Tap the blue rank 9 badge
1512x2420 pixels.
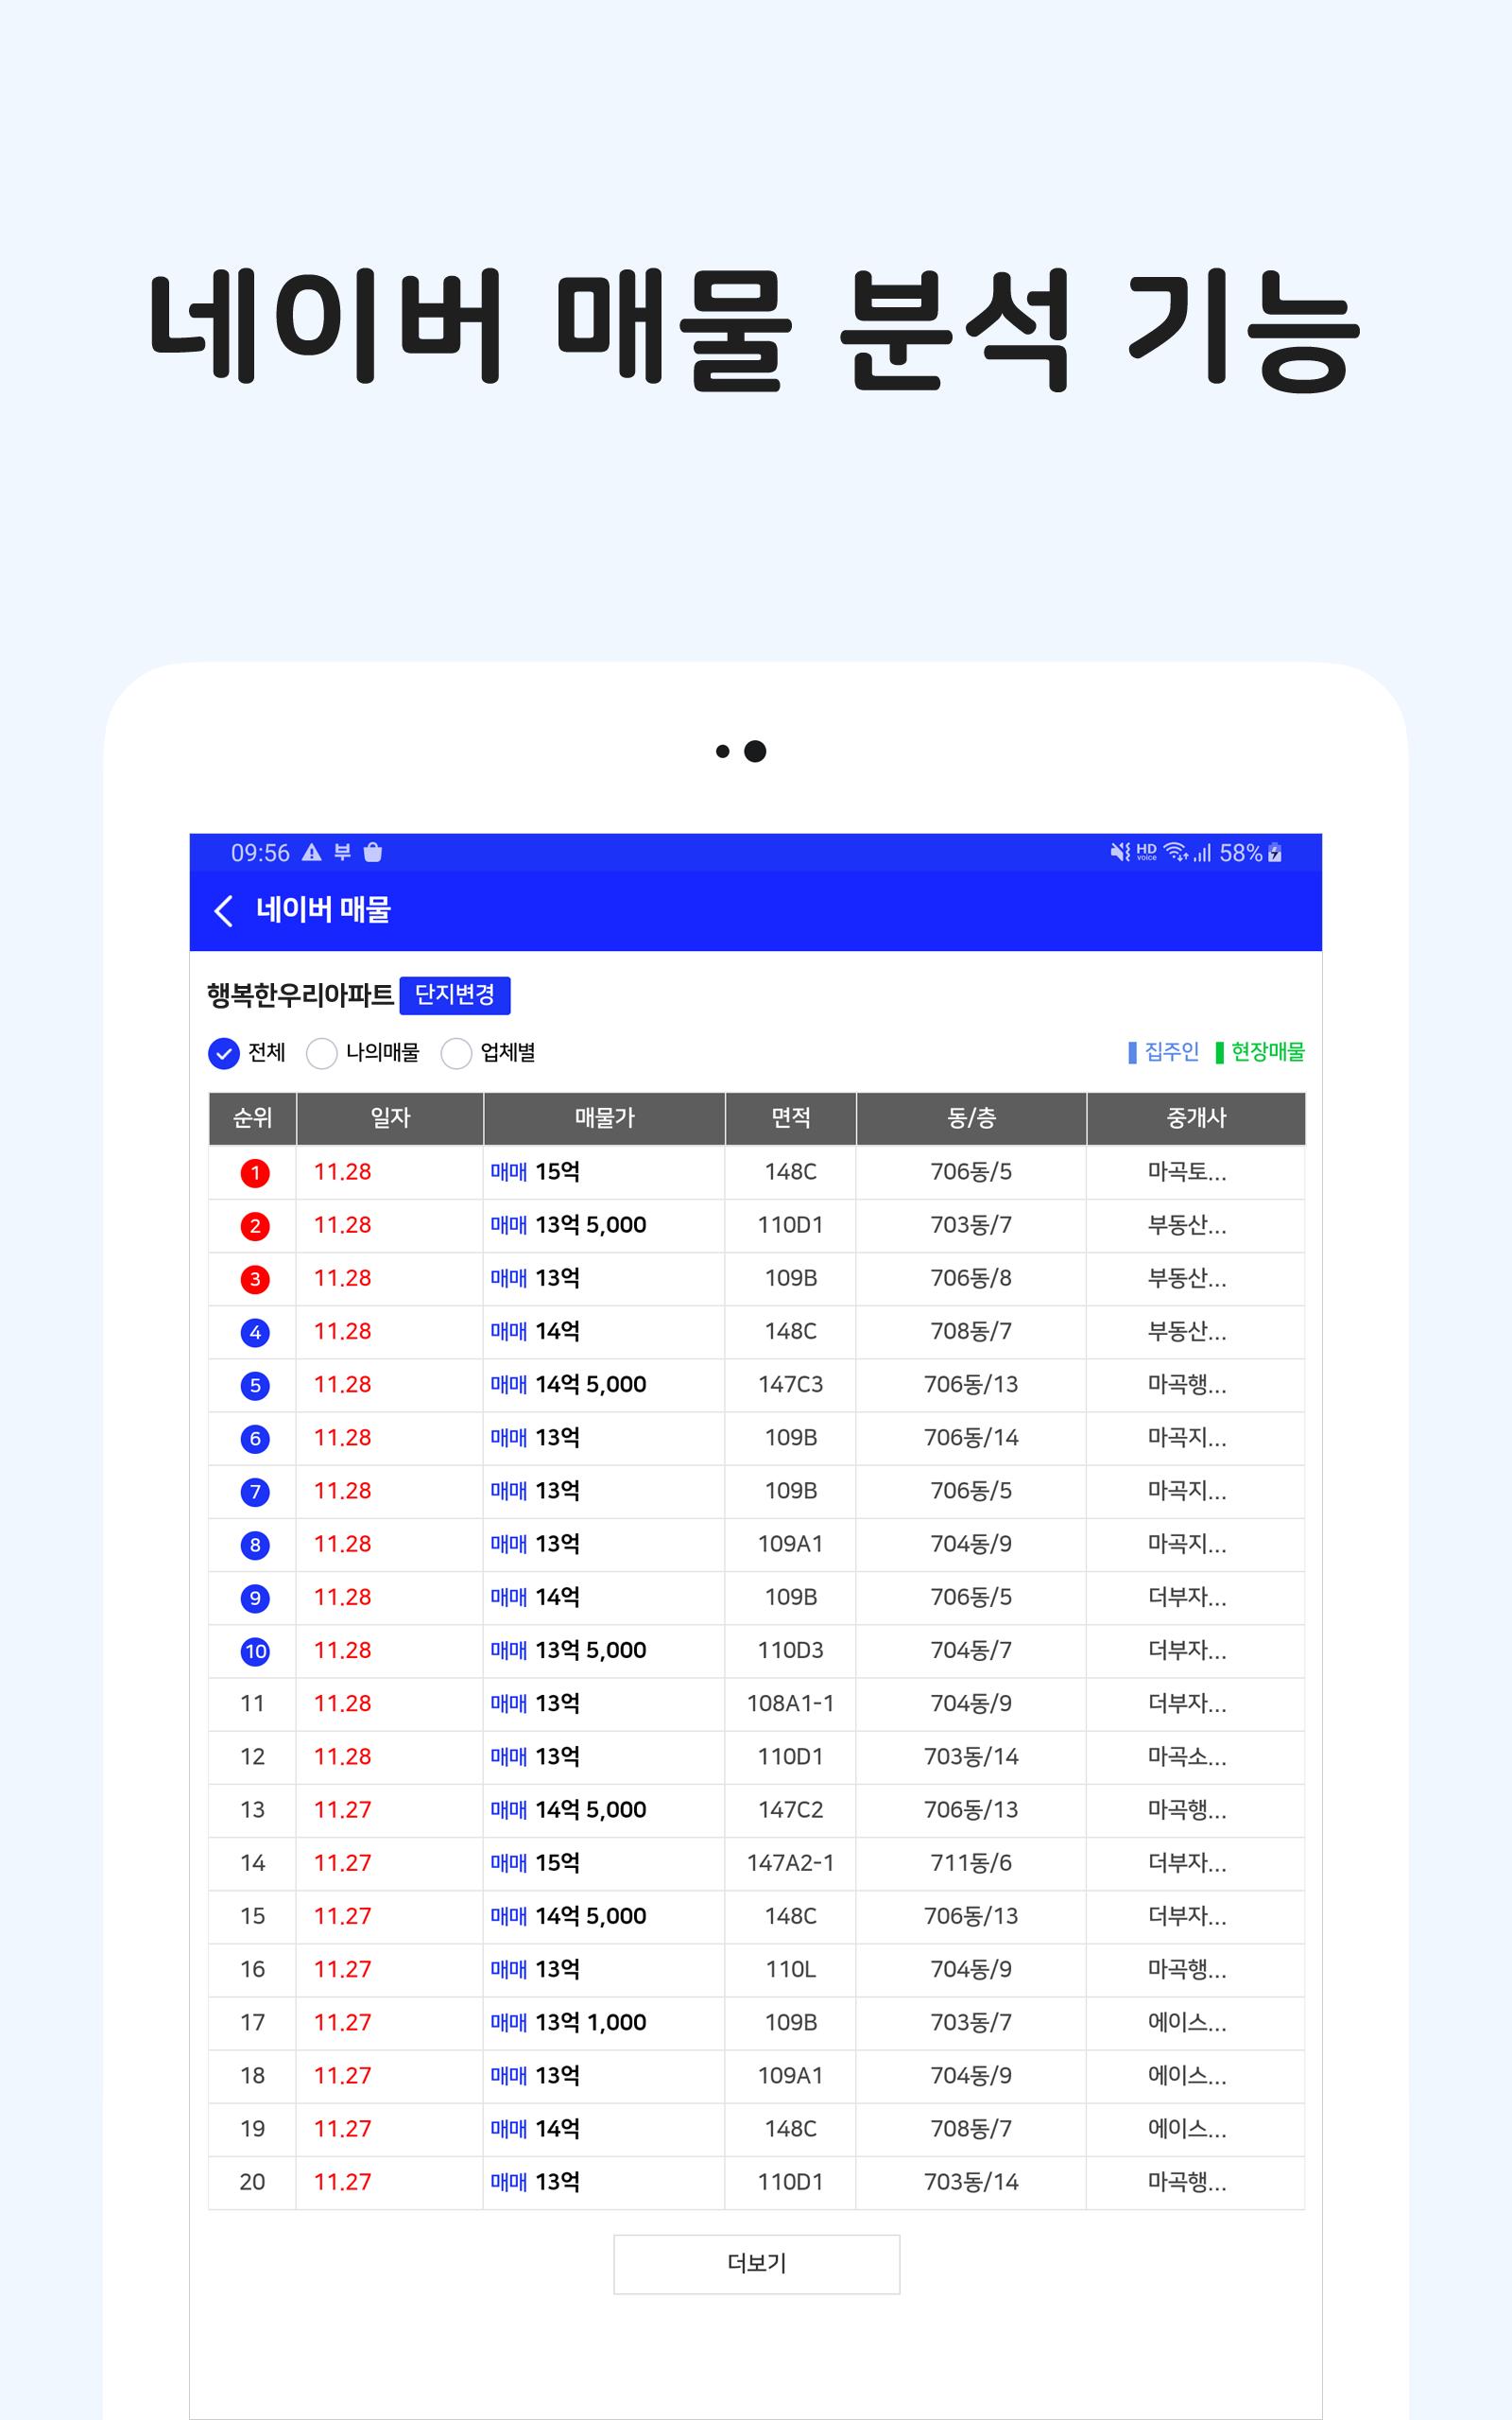[x=255, y=1598]
